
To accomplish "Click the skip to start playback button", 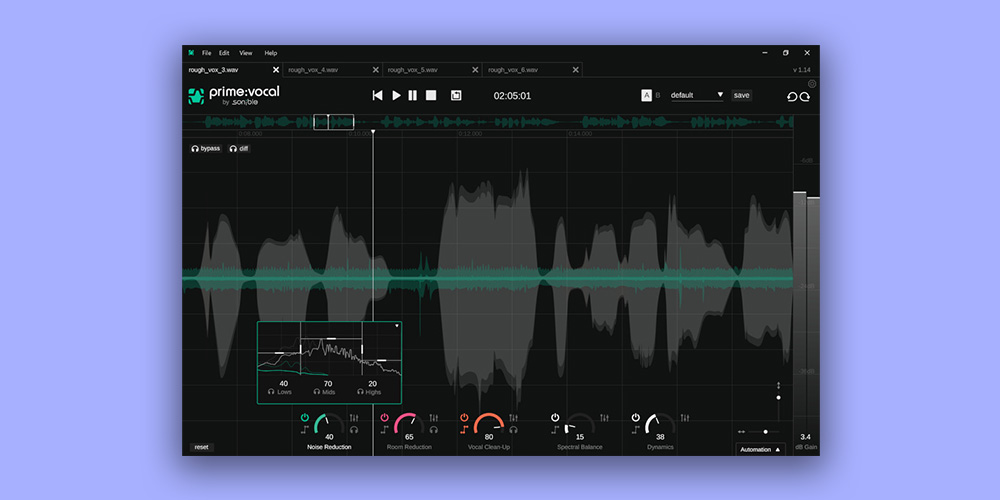I will [x=377, y=96].
